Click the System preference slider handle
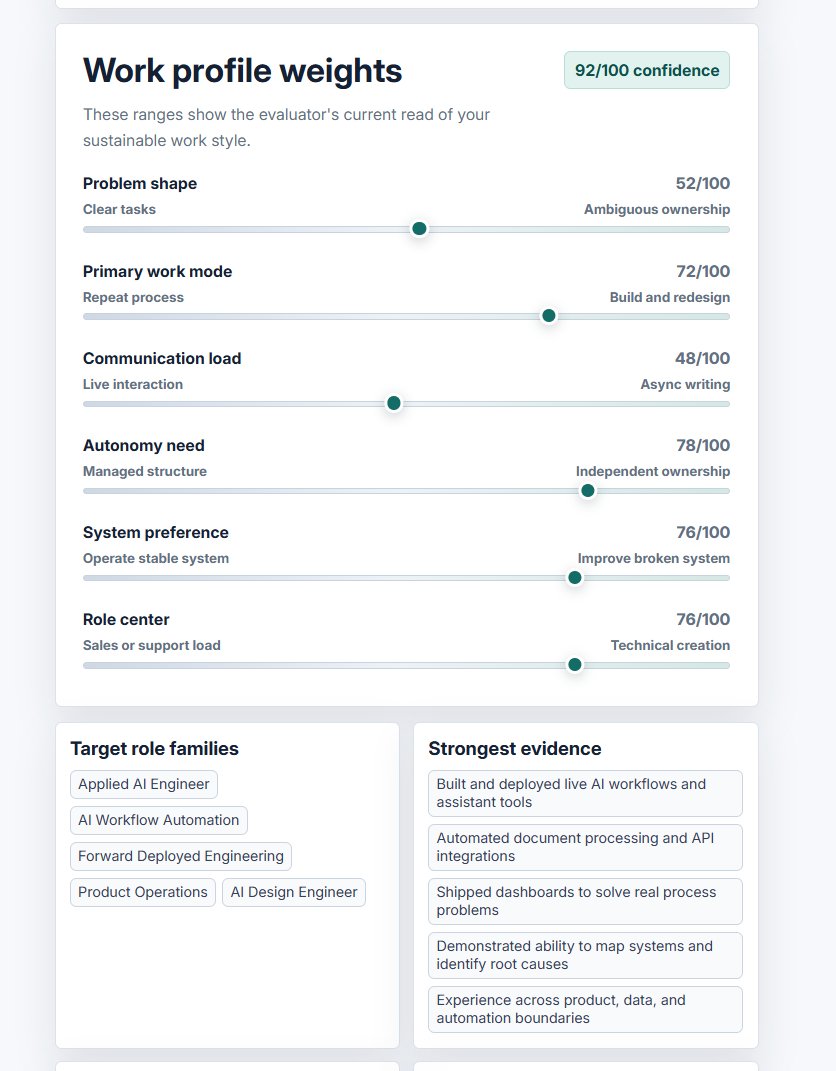 [x=575, y=578]
